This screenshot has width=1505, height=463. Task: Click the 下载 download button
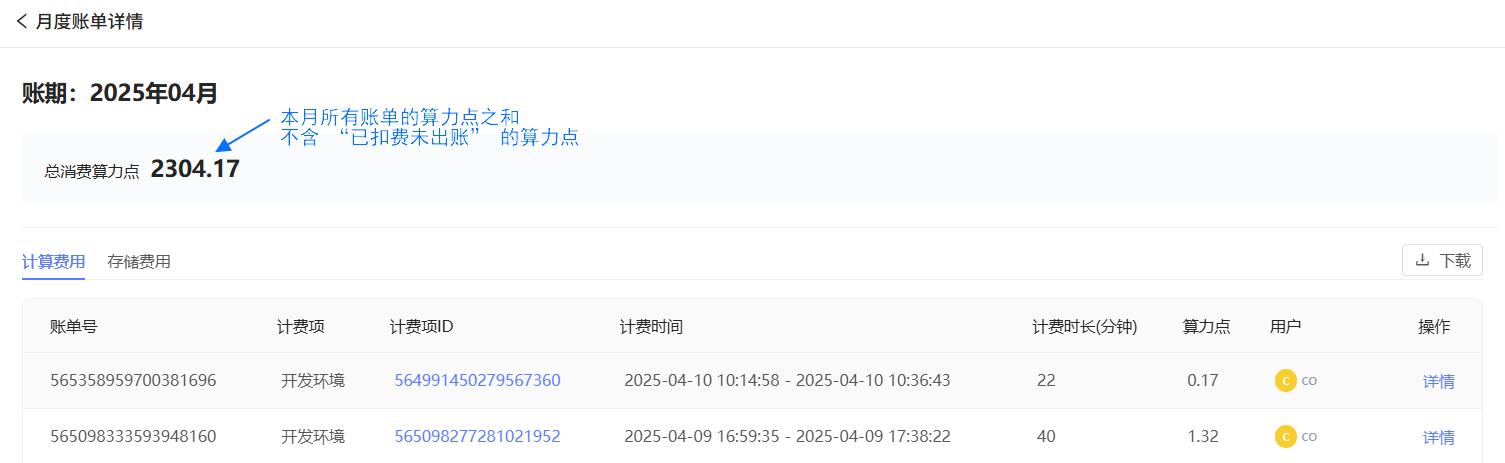click(x=1442, y=260)
